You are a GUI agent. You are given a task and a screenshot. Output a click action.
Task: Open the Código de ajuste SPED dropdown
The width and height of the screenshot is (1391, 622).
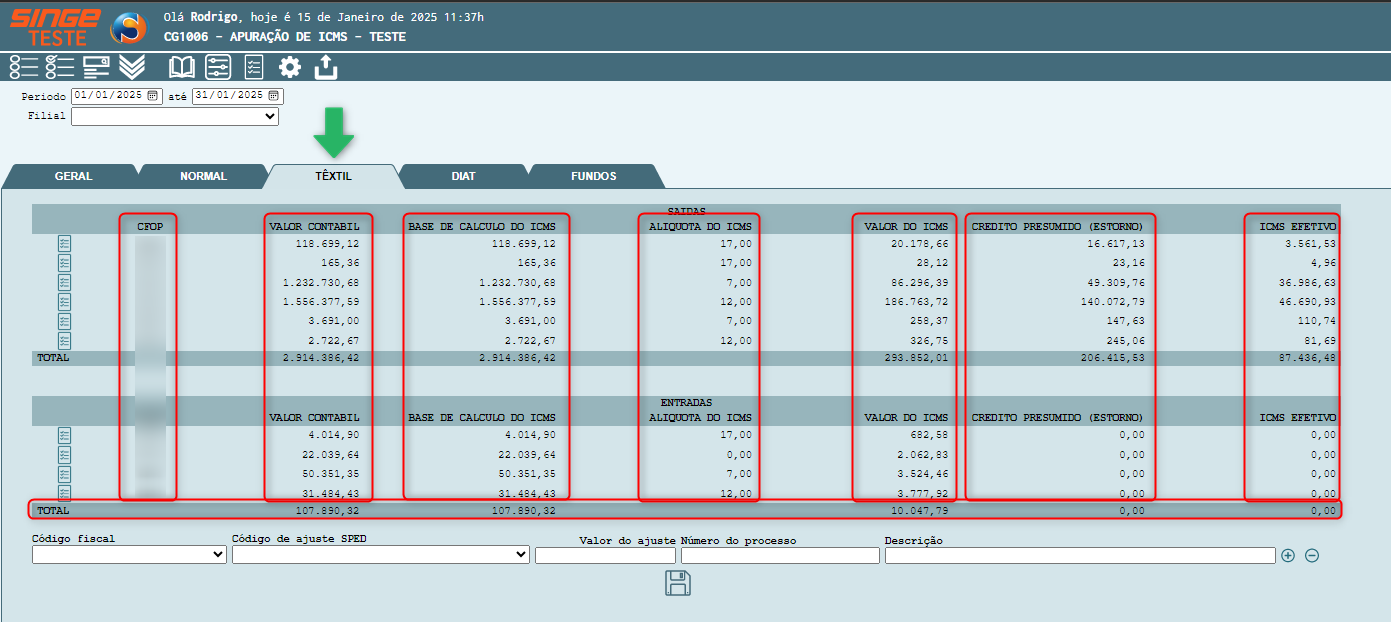[380, 555]
